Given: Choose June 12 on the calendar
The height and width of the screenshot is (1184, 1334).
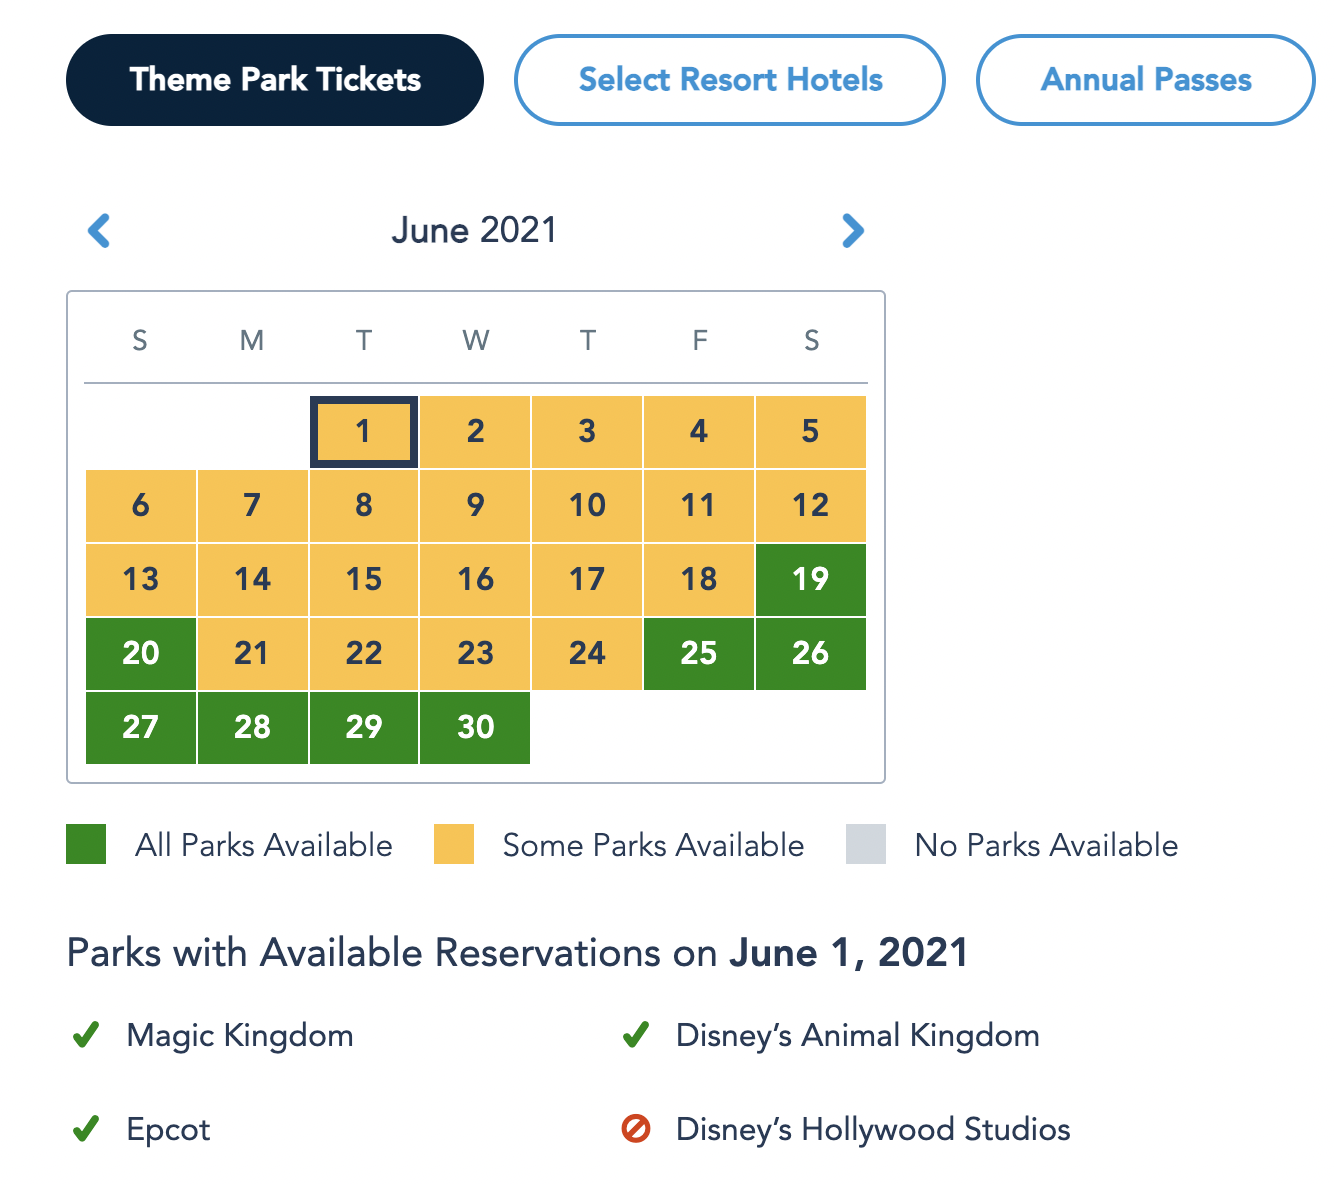Looking at the screenshot, I should coord(811,505).
